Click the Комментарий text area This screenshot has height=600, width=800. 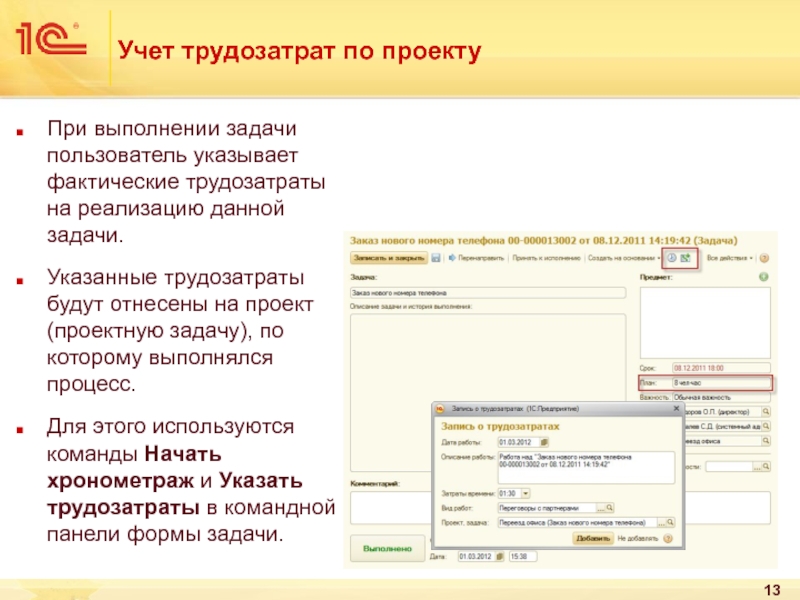tap(390, 508)
